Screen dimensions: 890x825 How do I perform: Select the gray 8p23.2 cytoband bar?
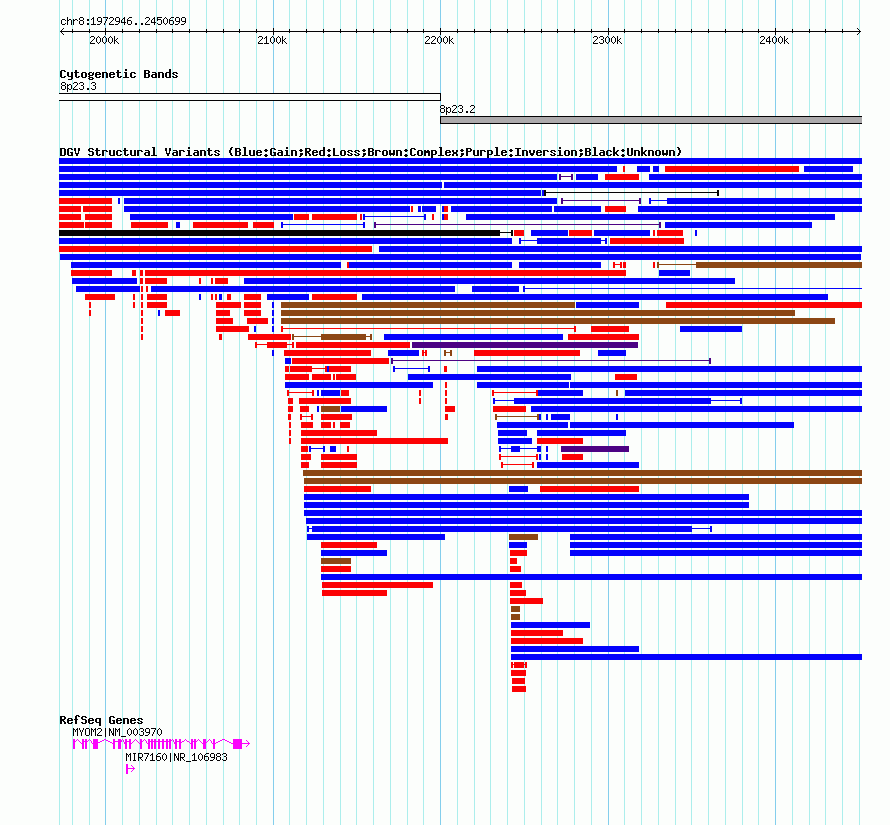tap(651, 120)
